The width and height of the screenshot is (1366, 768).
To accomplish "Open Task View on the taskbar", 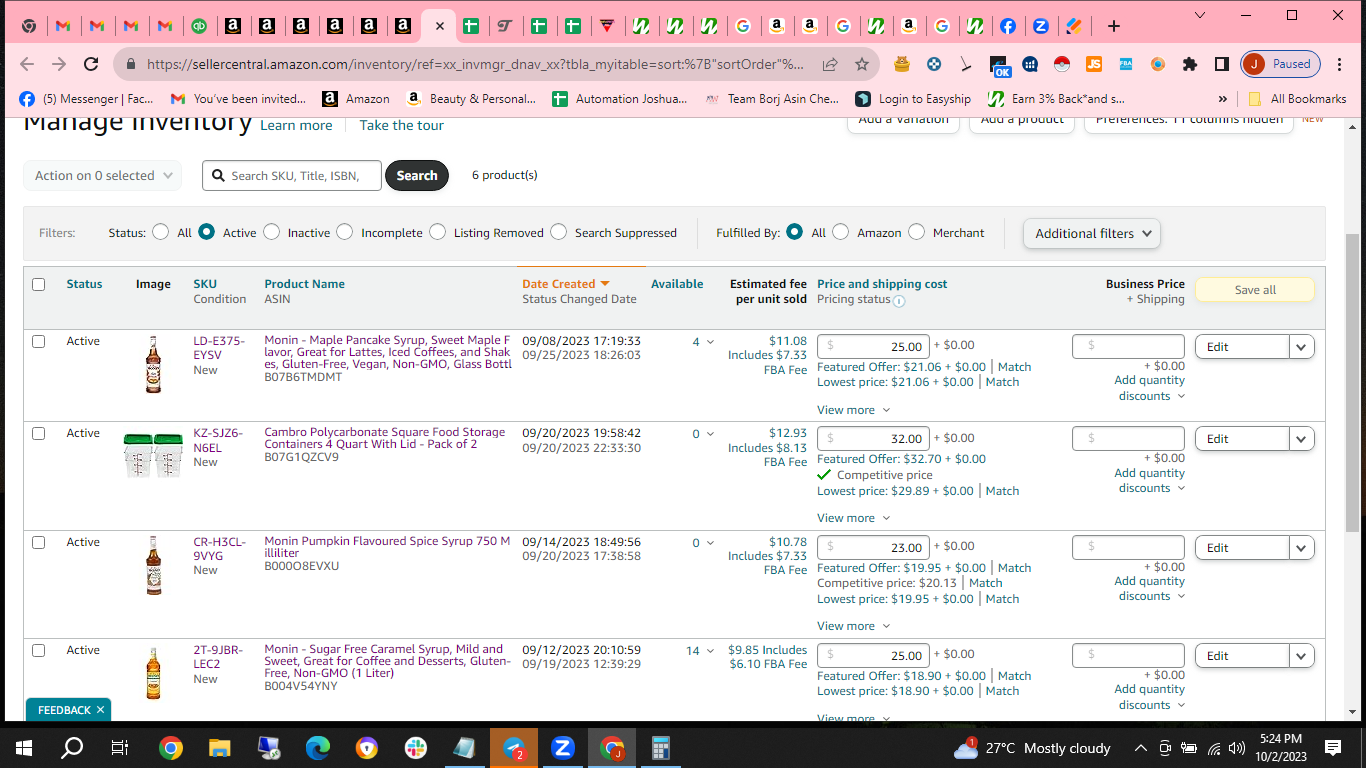I will point(120,748).
